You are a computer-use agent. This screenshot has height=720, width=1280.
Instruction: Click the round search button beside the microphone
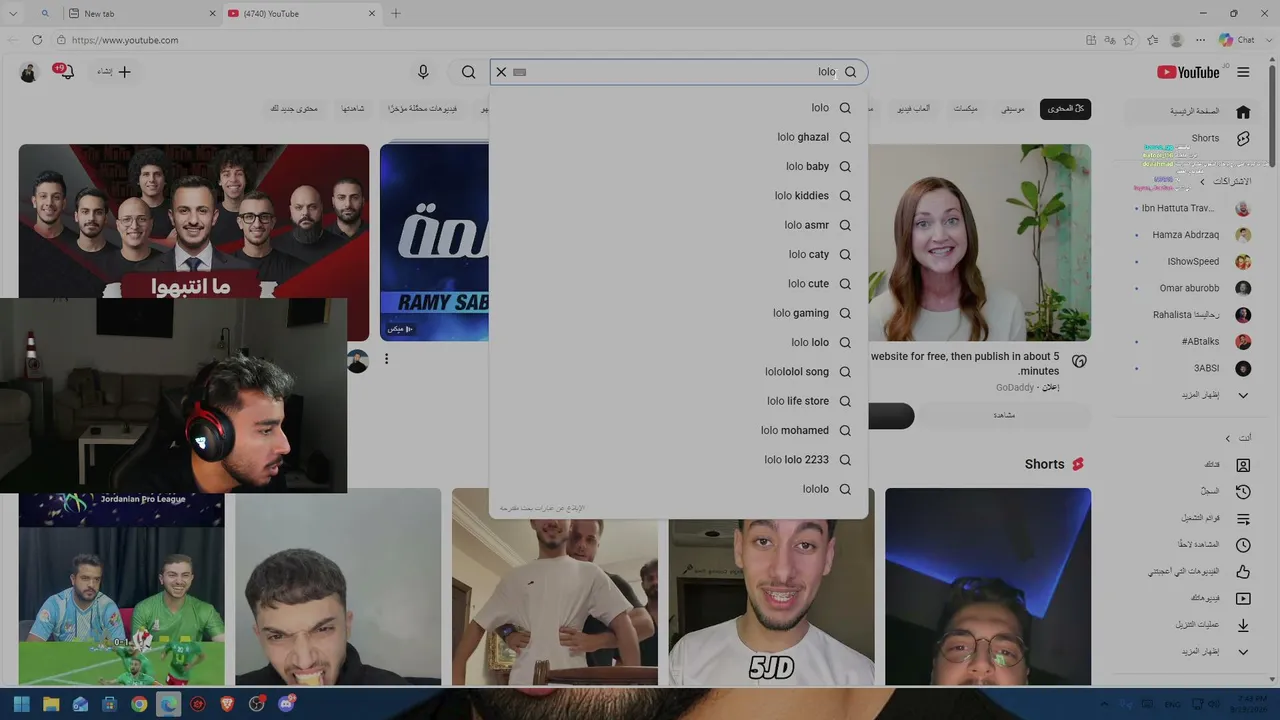468,72
